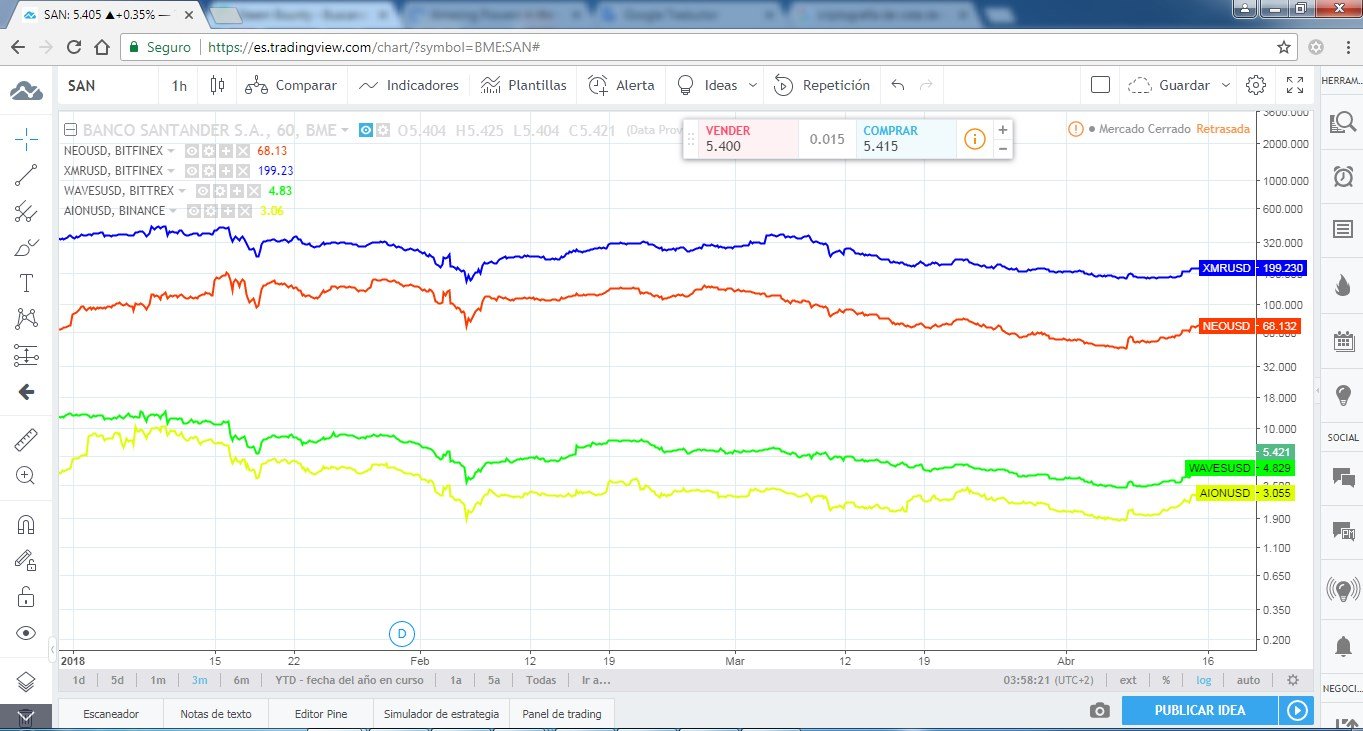
Task: Toggle magnet mode for drawings
Action: click(26, 525)
